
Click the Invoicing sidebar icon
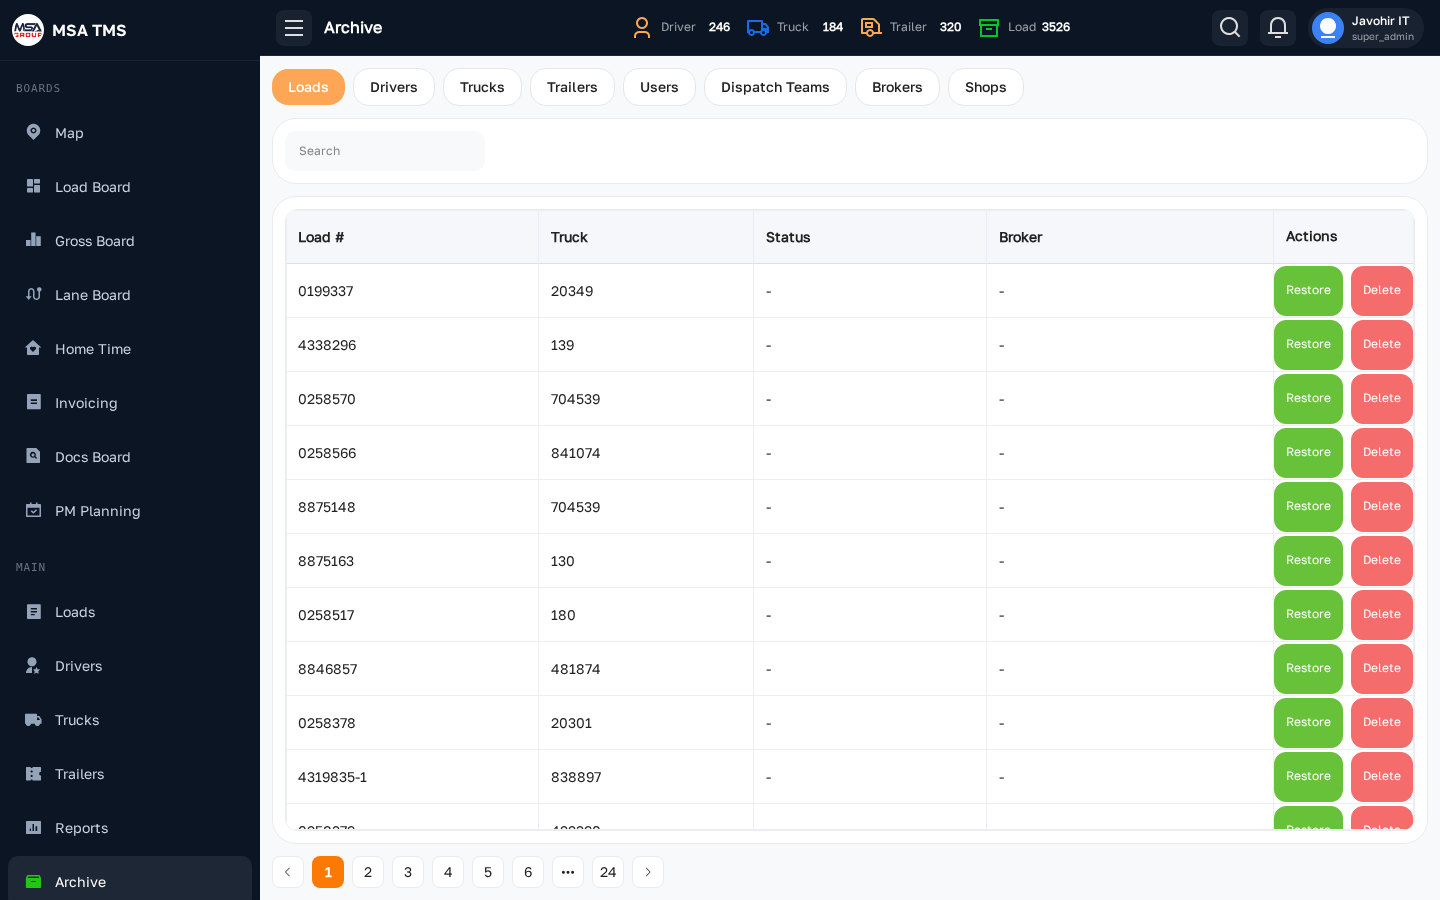pos(33,402)
